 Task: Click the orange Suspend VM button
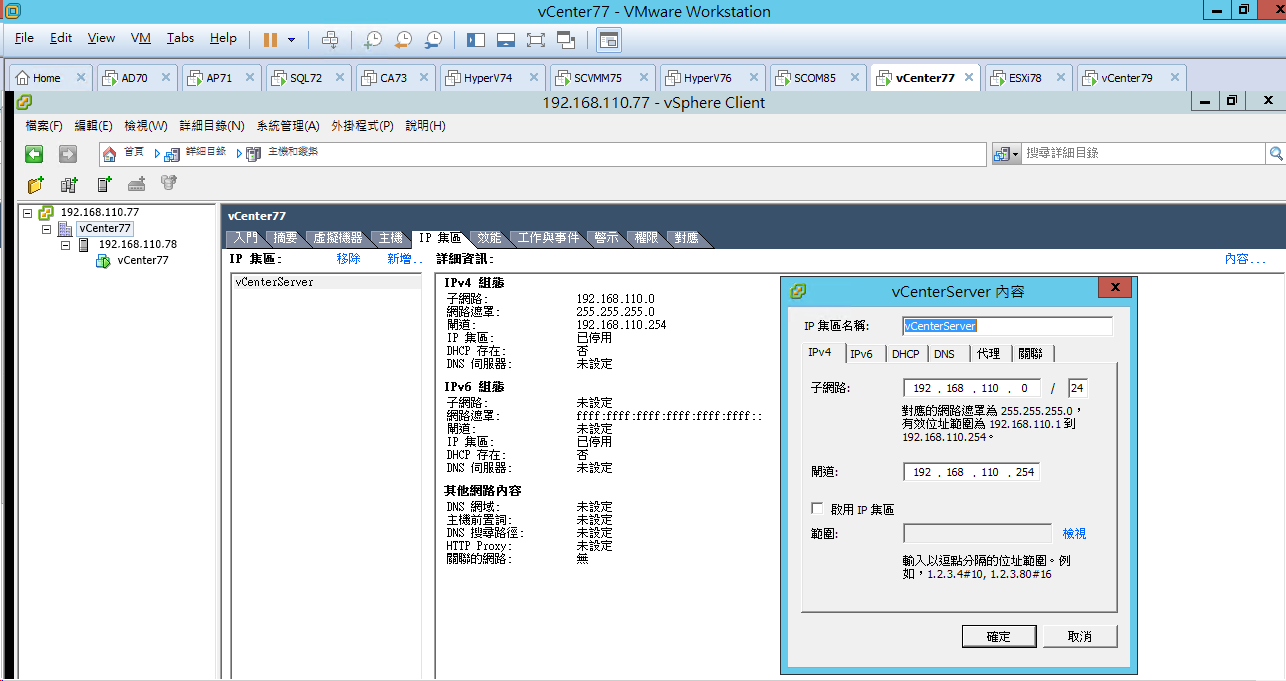[x=270, y=39]
